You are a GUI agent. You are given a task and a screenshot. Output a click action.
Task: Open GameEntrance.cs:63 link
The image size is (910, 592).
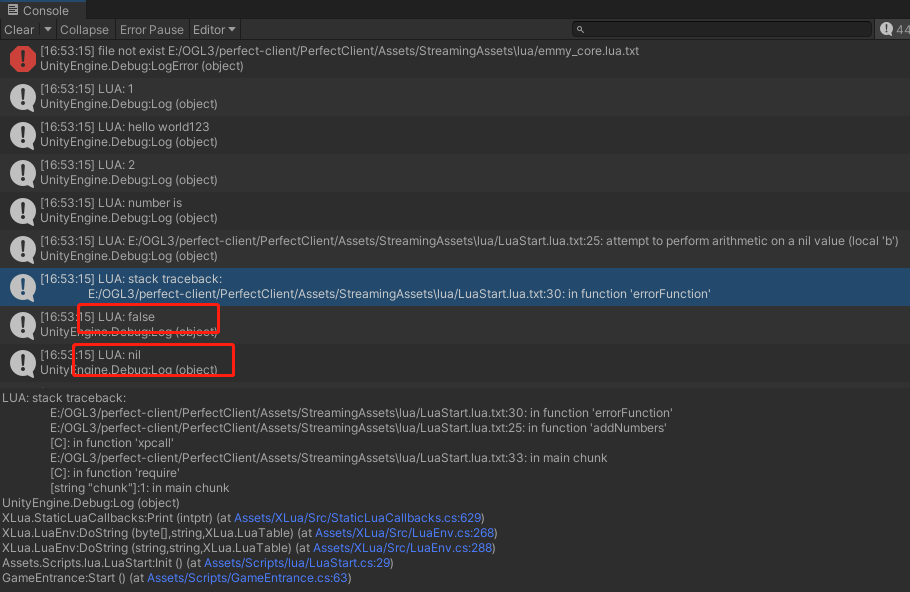click(x=247, y=578)
